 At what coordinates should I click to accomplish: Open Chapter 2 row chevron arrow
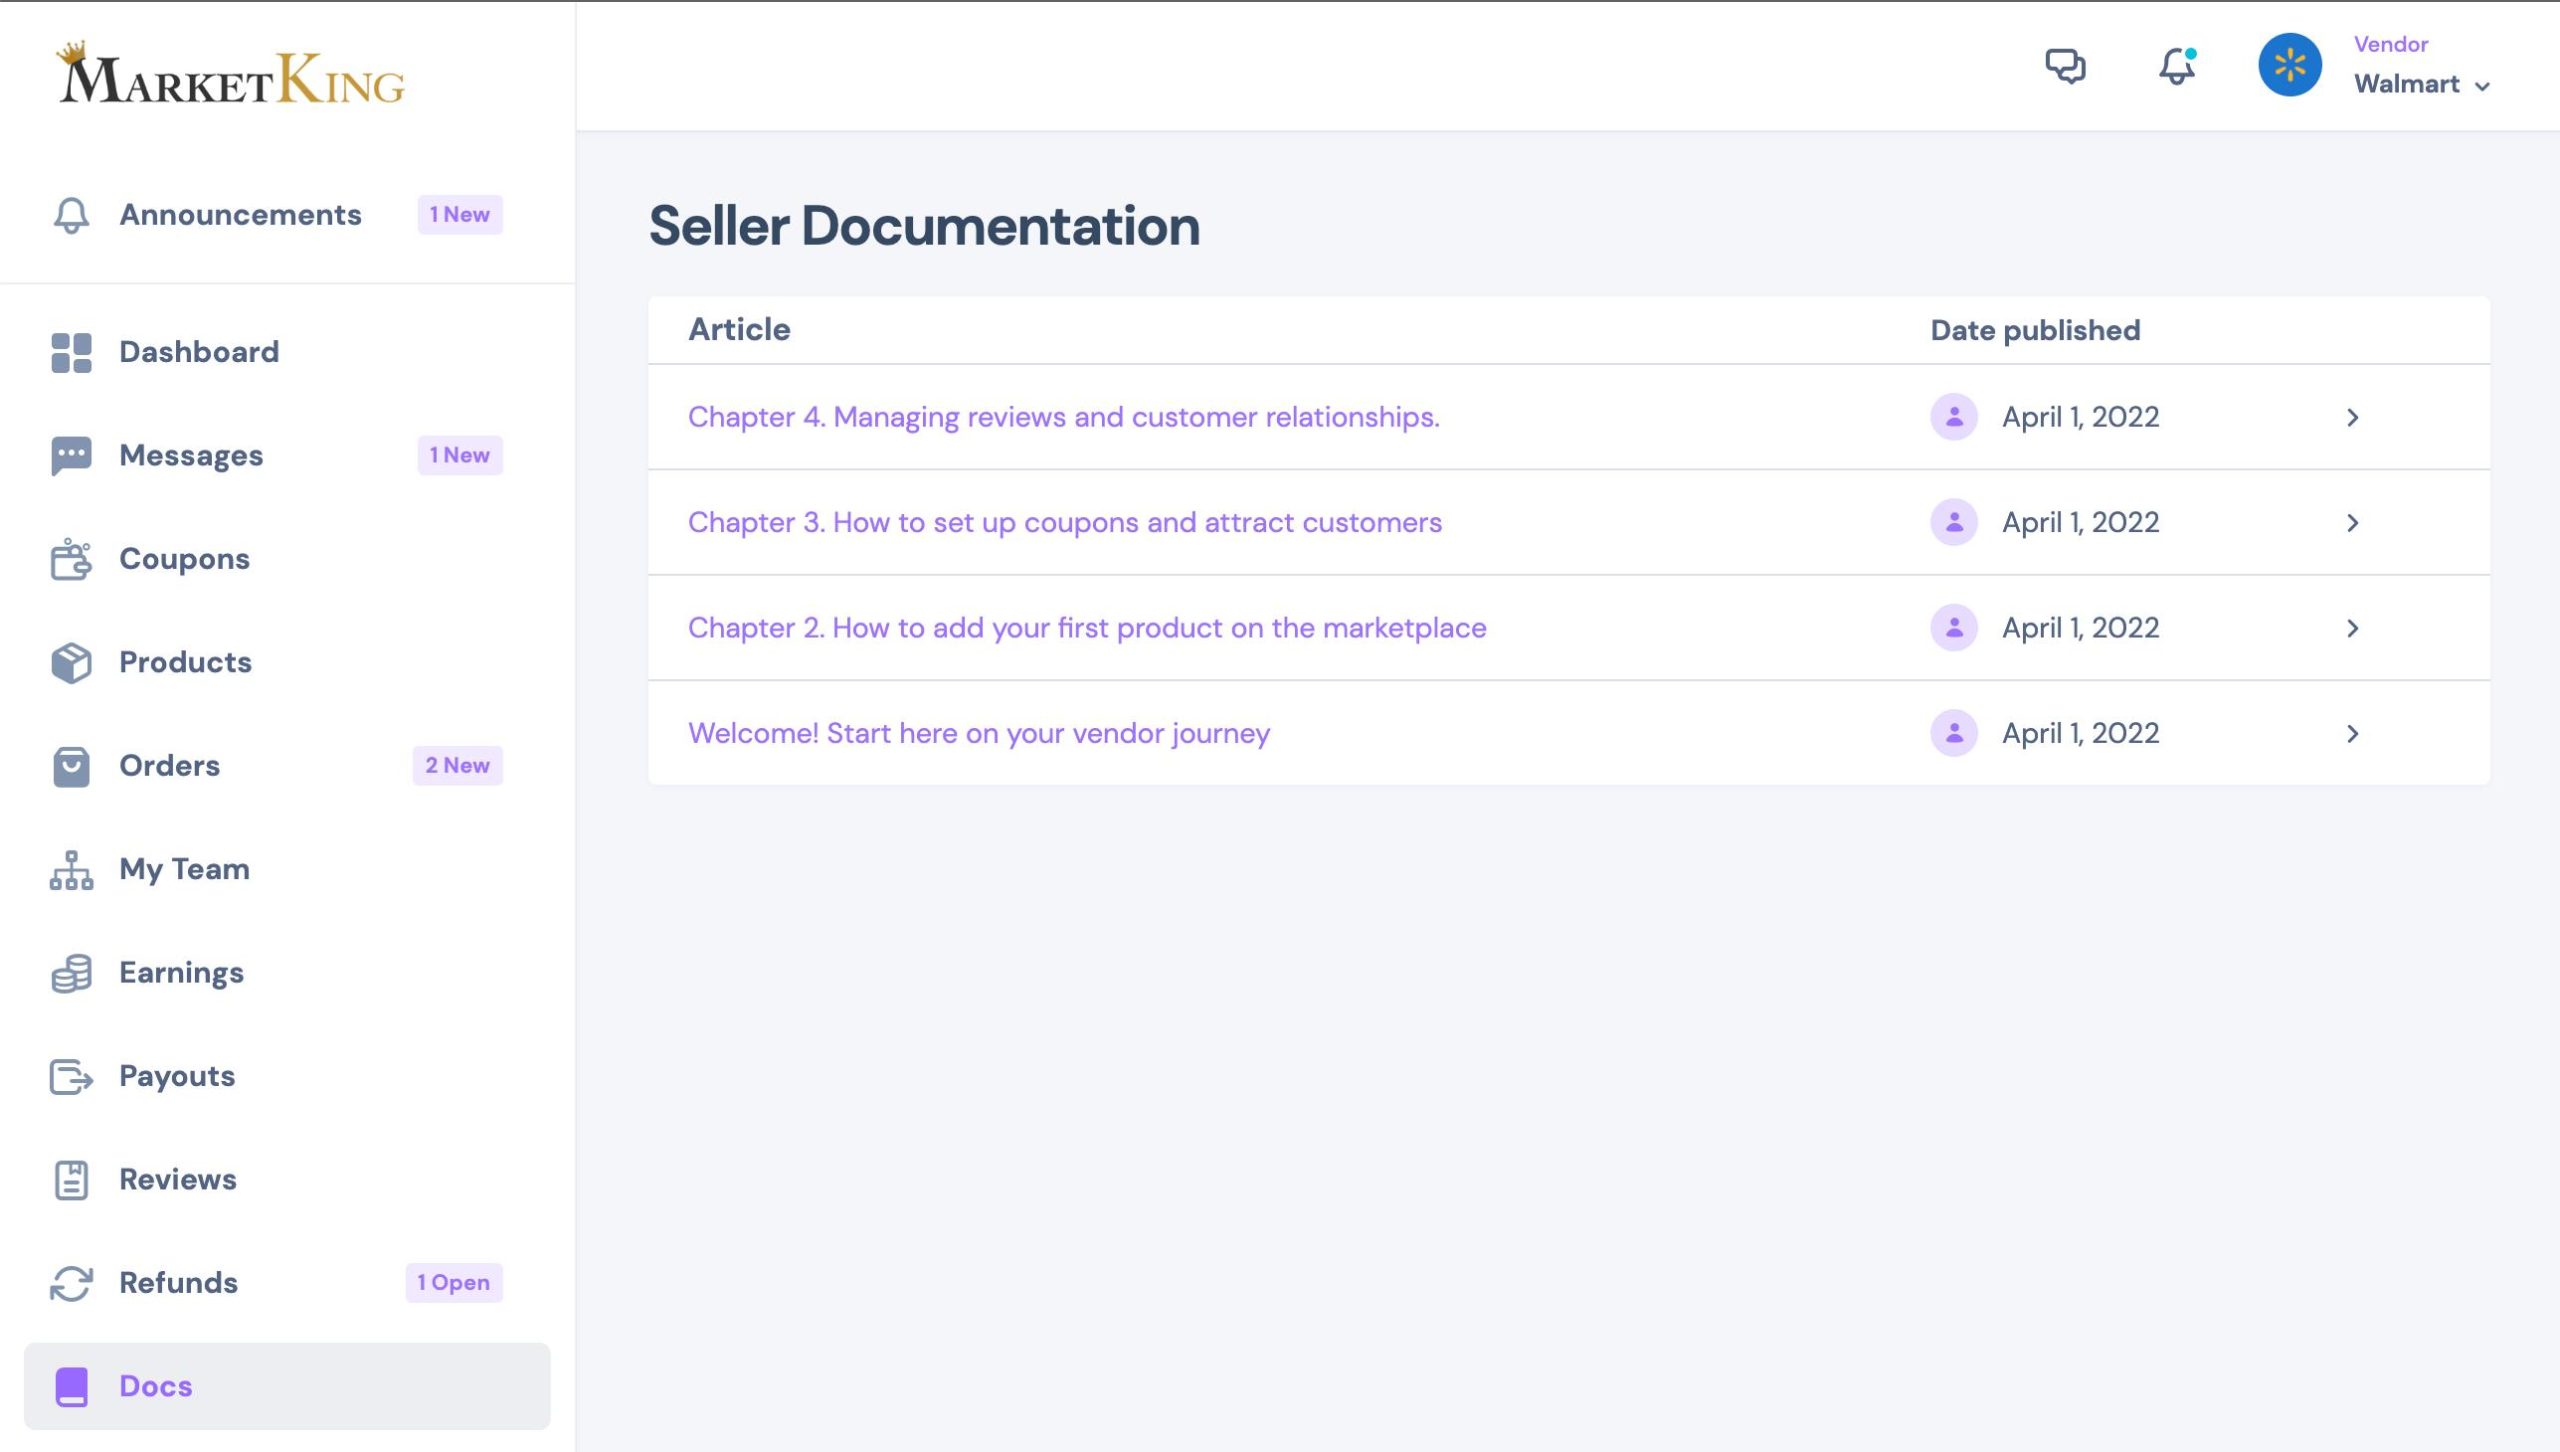click(x=2353, y=628)
